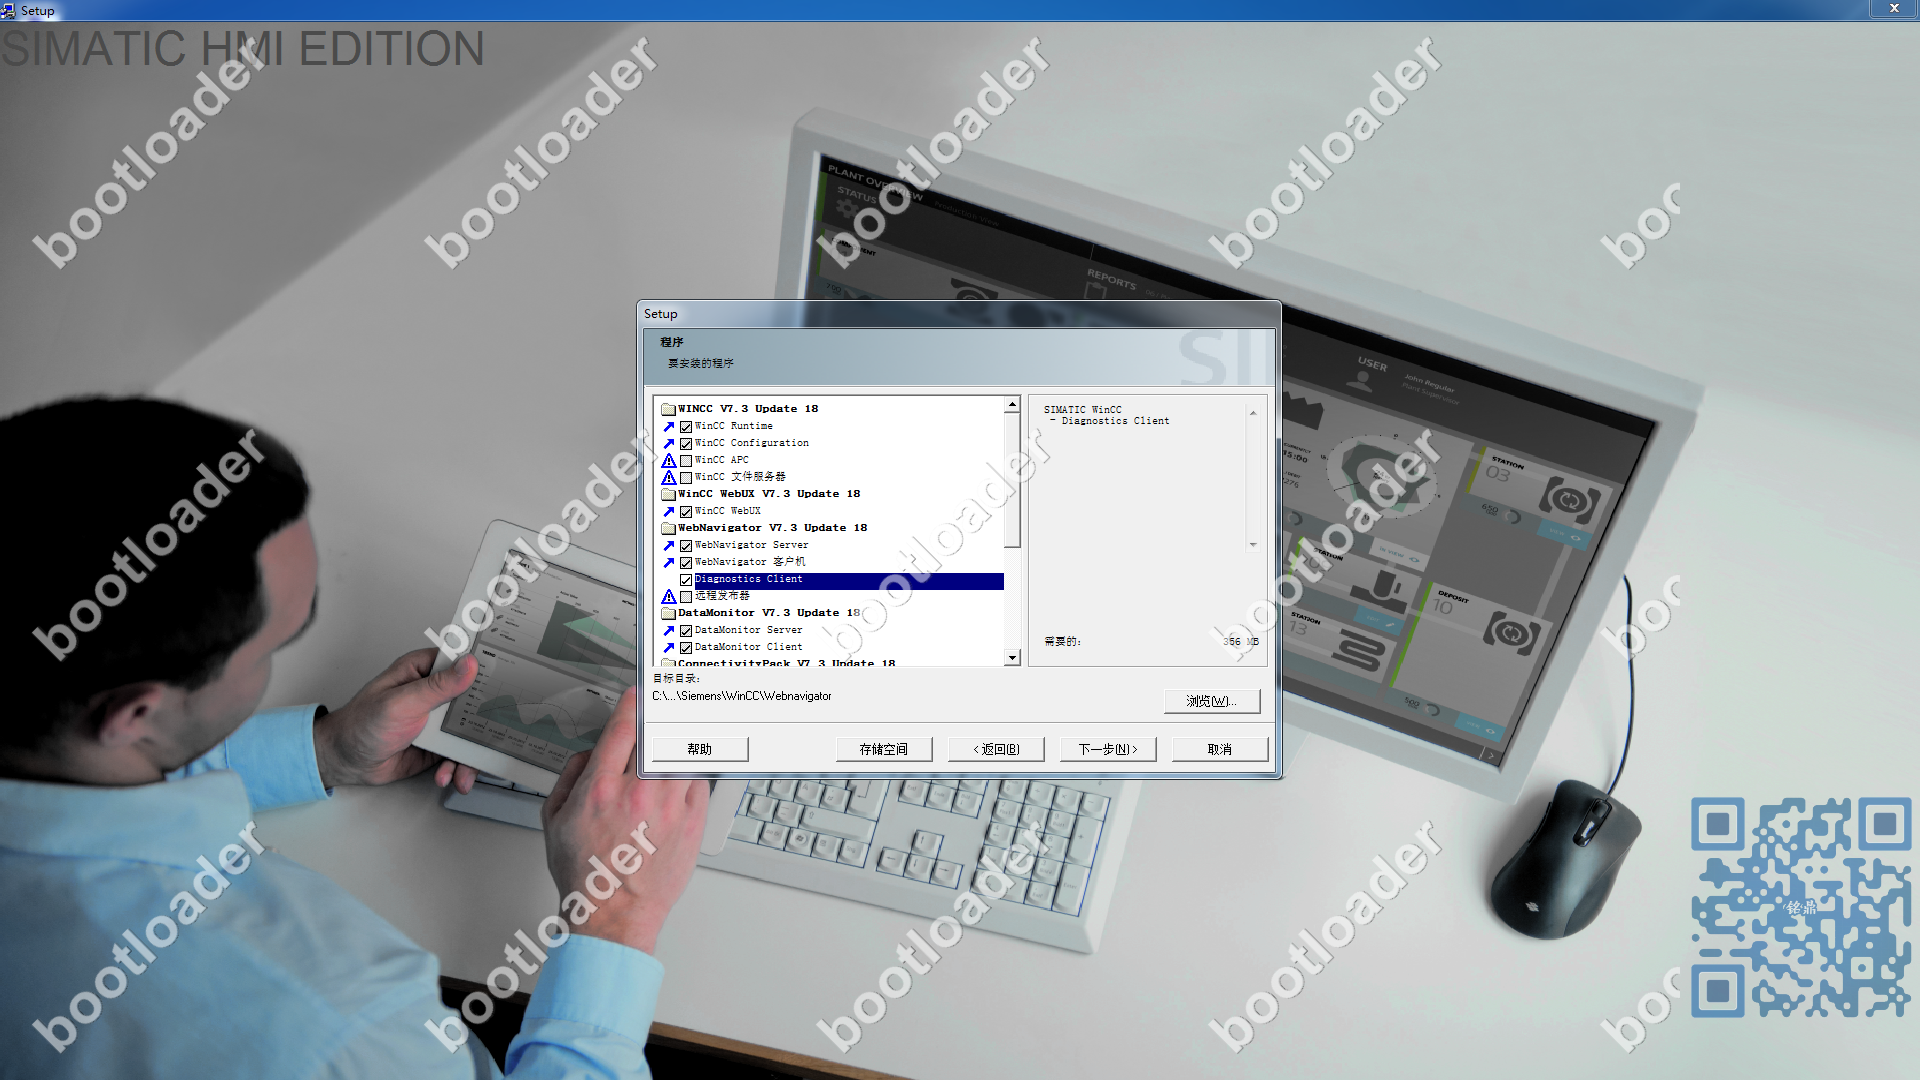This screenshot has width=1920, height=1080.
Task: Select the highlighted Diagnostics Client row
Action: (x=849, y=580)
